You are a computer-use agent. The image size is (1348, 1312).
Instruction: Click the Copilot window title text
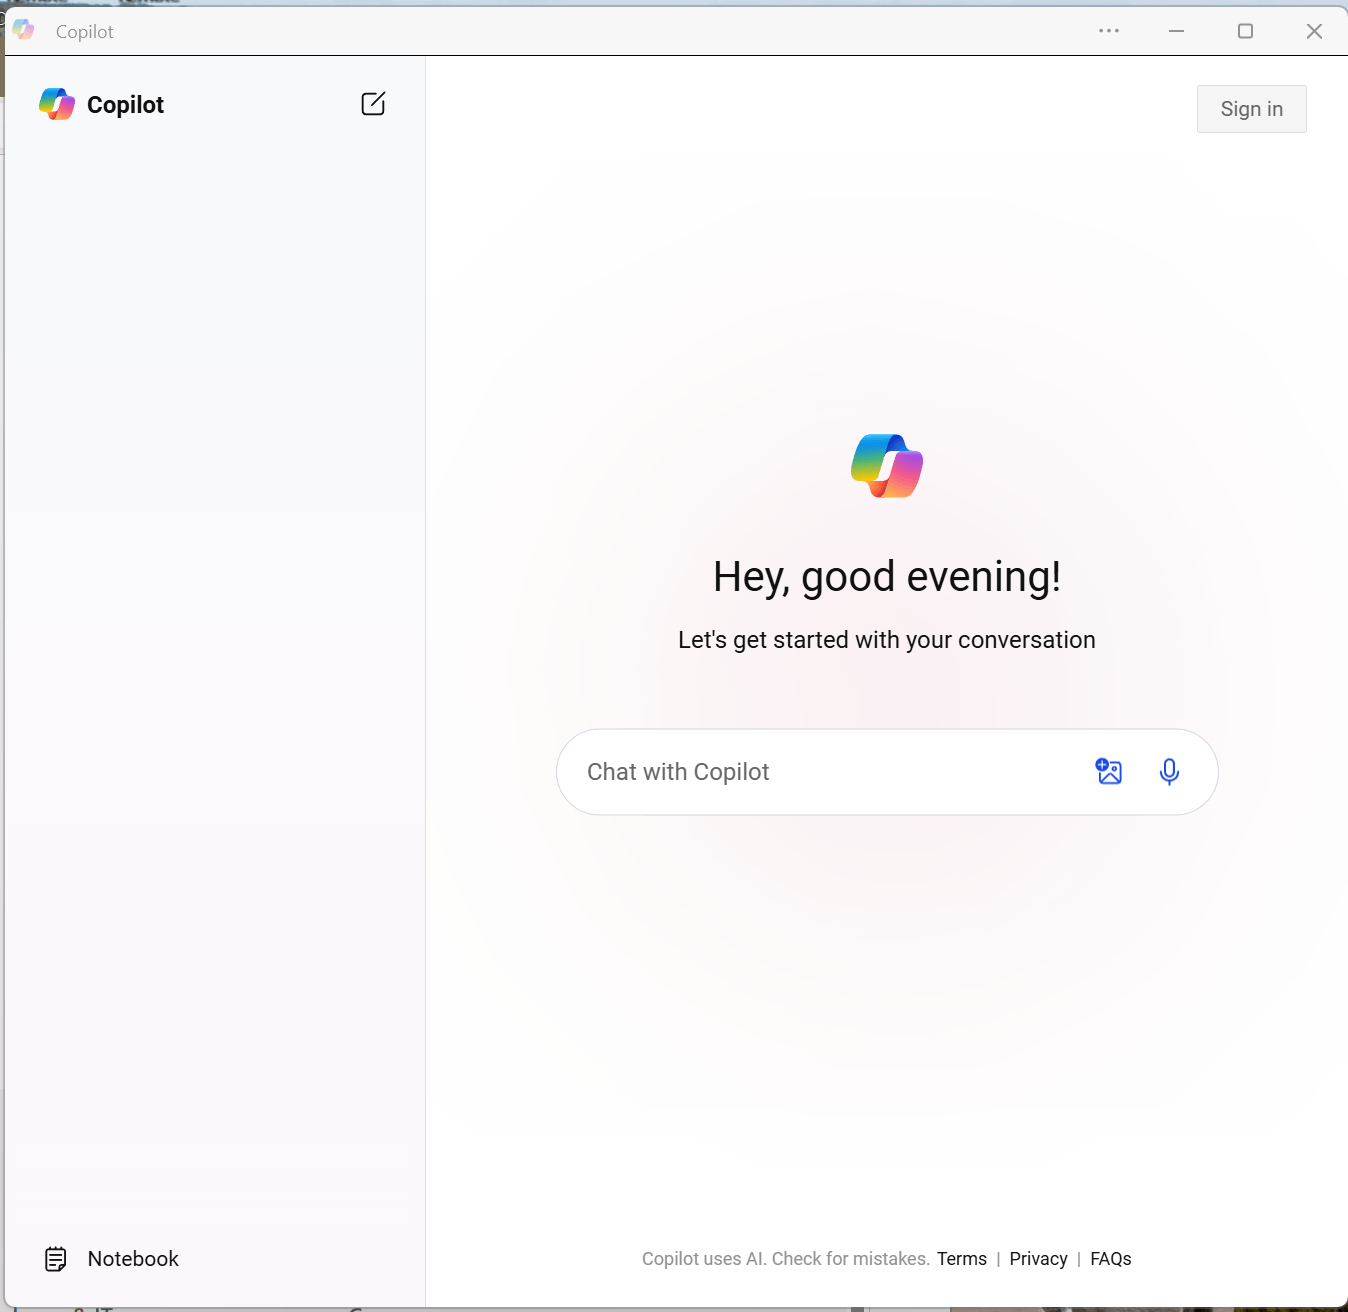[x=85, y=32]
